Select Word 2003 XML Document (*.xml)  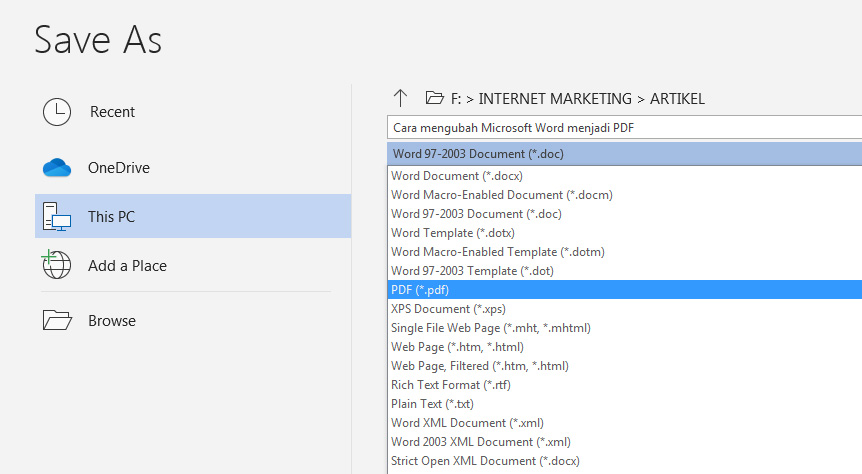pyautogui.click(x=625, y=442)
